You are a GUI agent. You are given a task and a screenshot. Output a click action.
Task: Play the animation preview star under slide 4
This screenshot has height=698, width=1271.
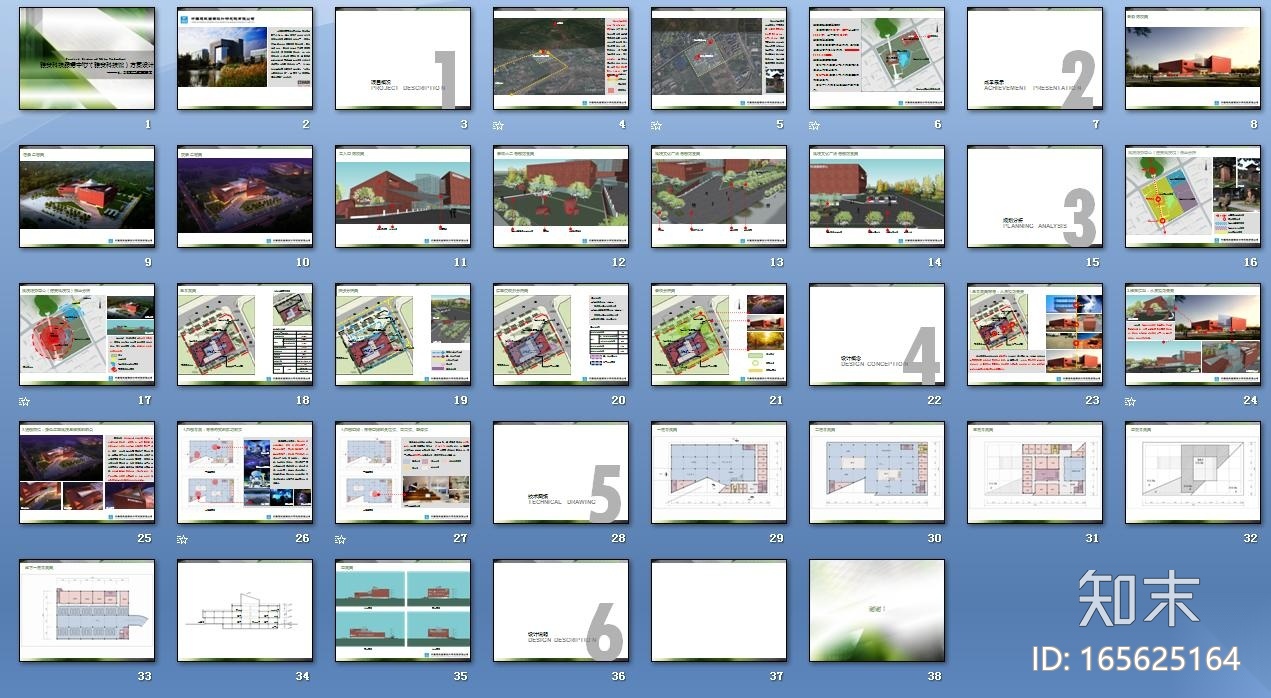click(494, 124)
